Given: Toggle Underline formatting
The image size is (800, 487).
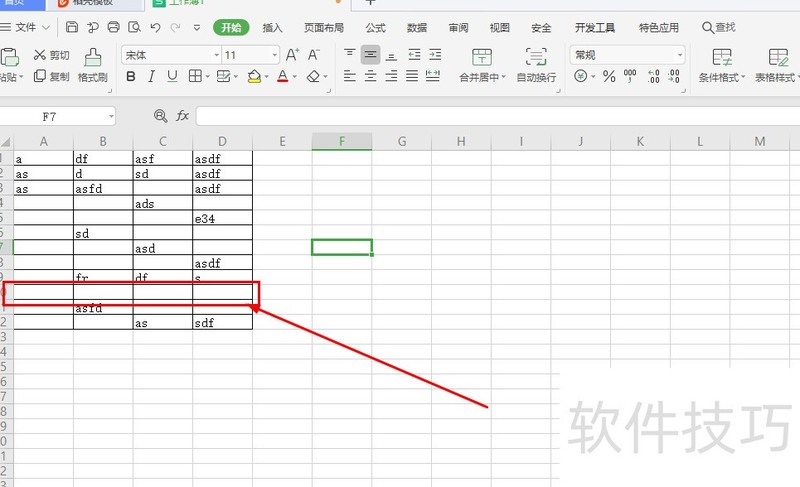Looking at the screenshot, I should 172,76.
